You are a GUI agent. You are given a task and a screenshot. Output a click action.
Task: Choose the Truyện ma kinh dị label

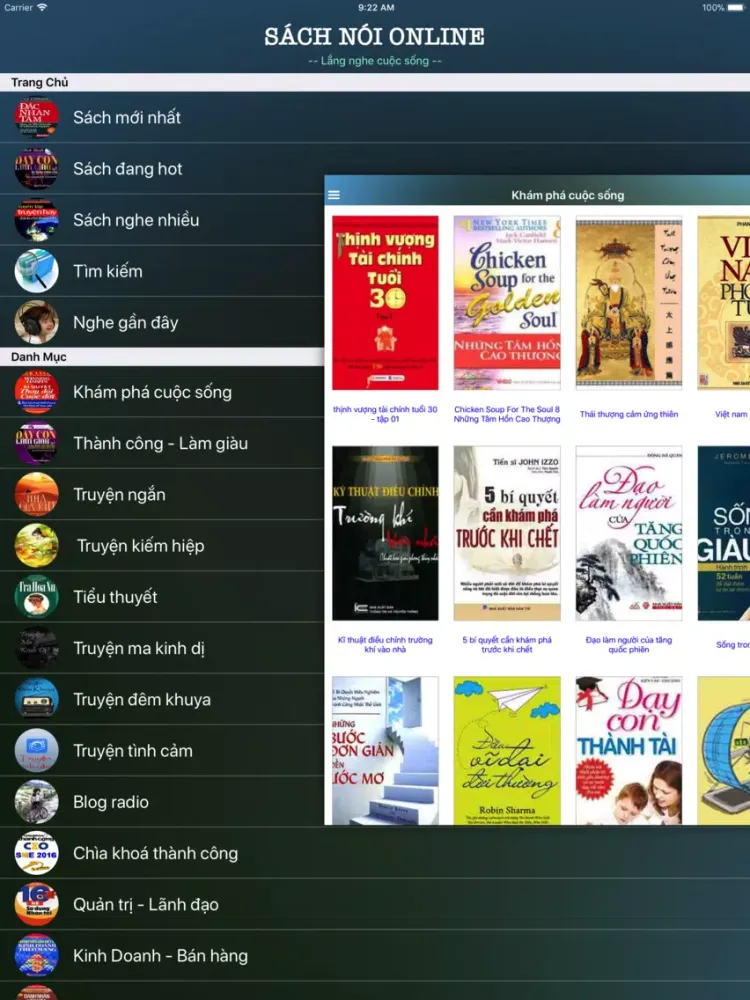click(x=139, y=648)
